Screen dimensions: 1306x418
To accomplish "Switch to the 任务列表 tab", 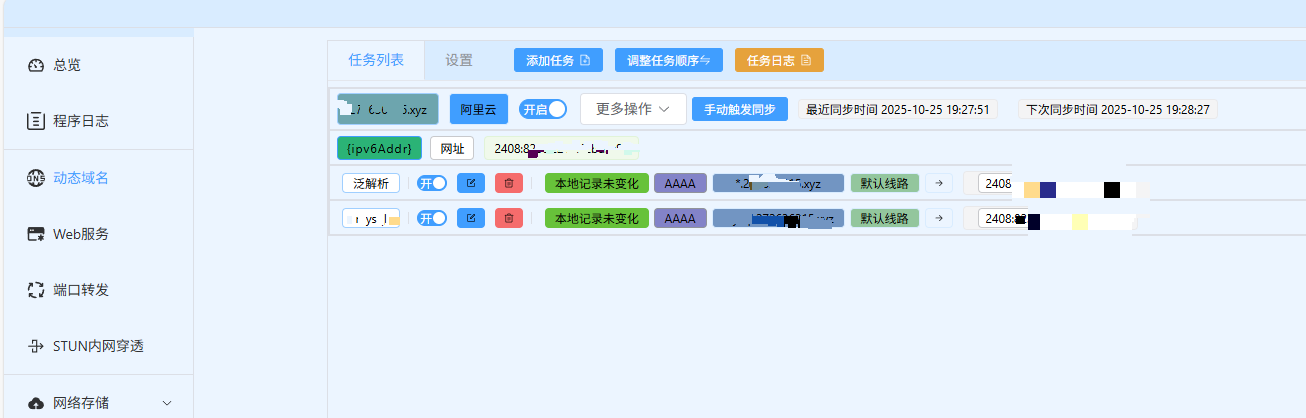I will [x=376, y=60].
